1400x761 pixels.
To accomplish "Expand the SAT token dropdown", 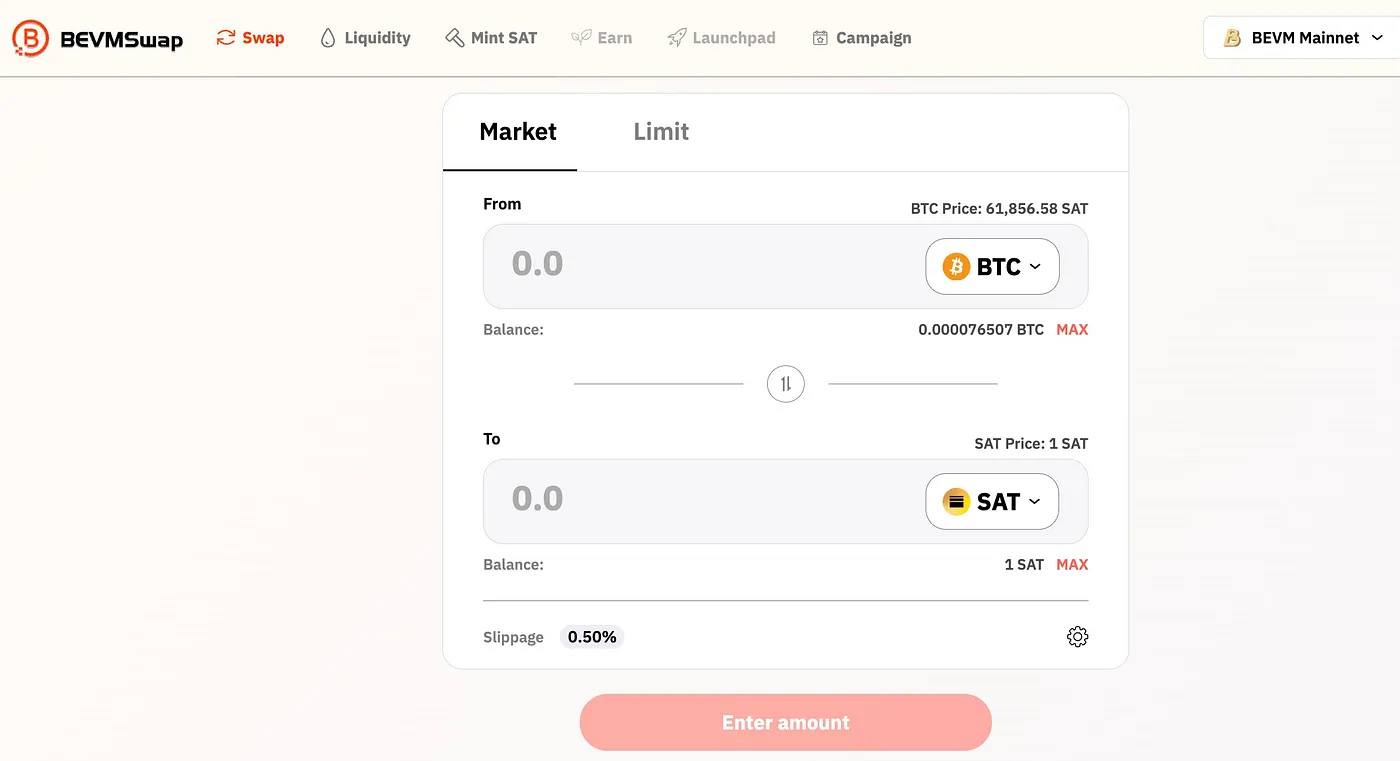I will pyautogui.click(x=992, y=501).
